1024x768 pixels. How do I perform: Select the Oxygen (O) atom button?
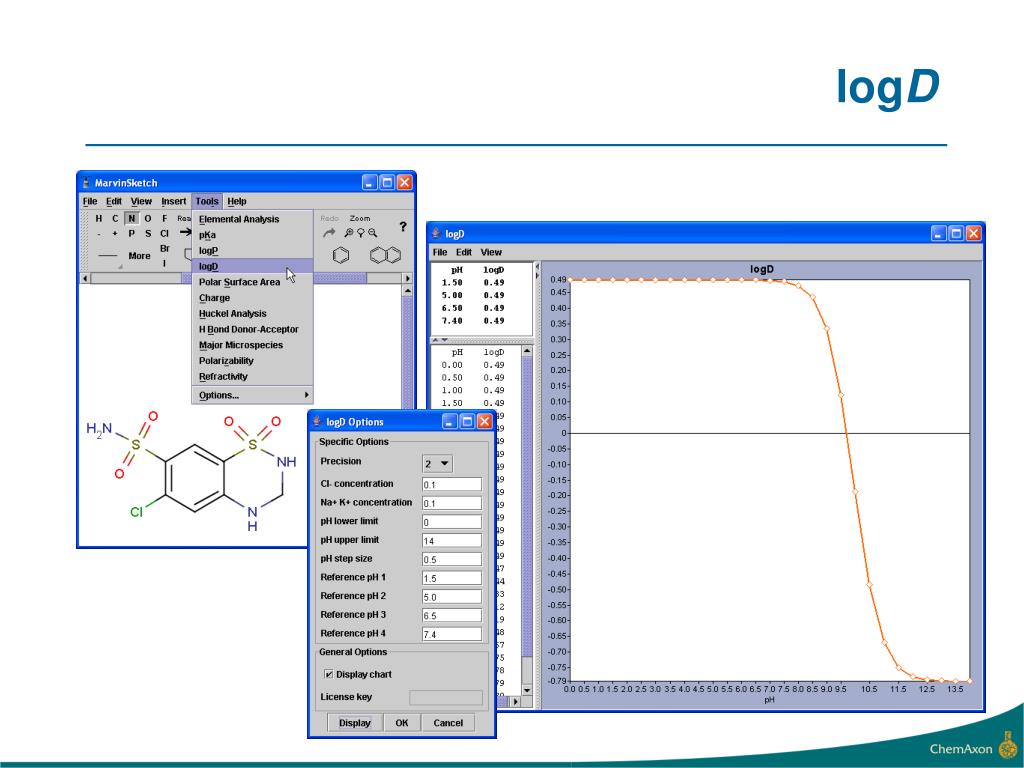(x=148, y=219)
